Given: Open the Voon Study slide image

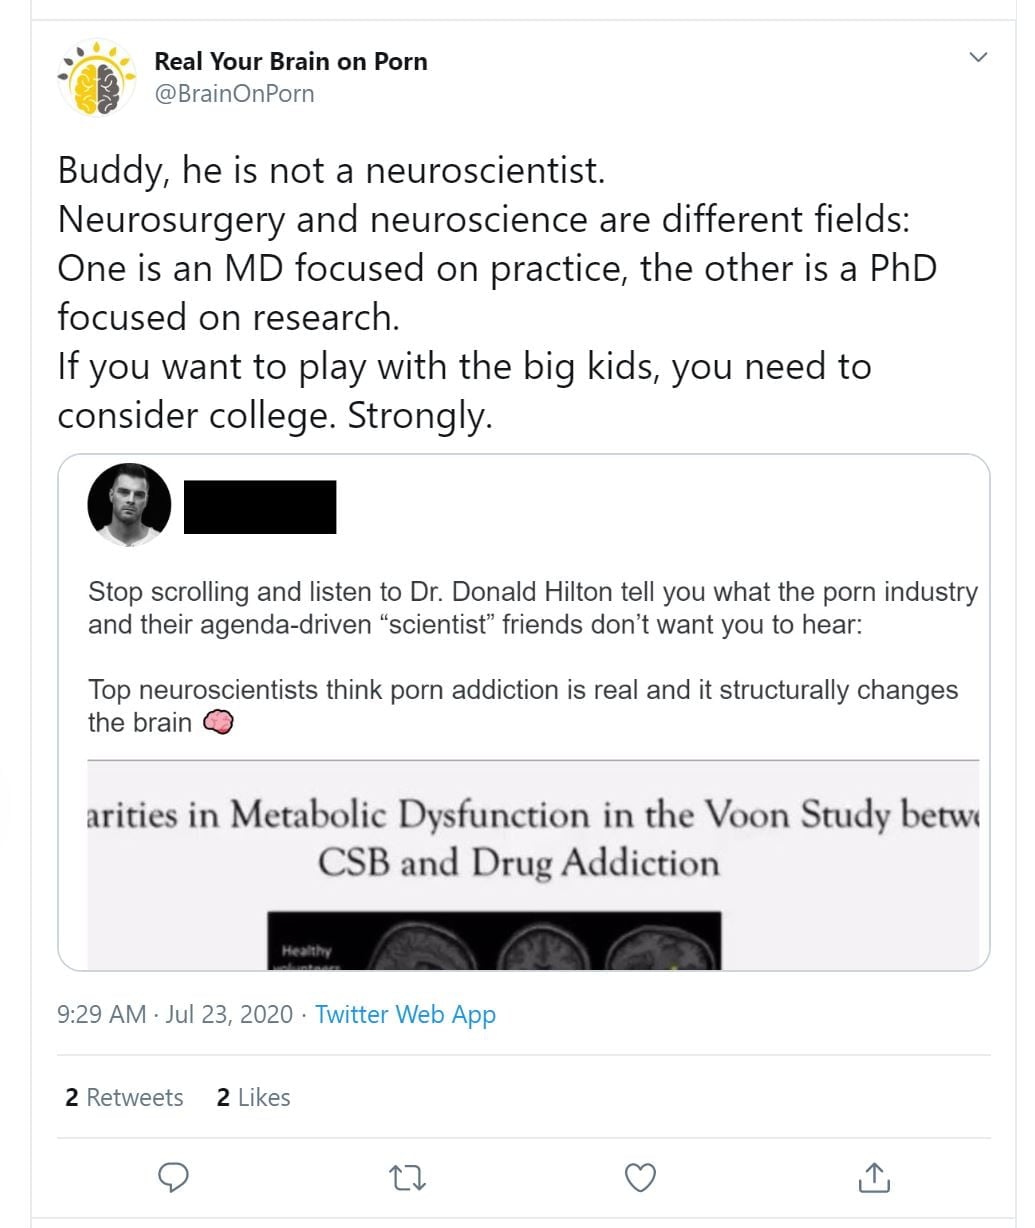Looking at the screenshot, I should coord(532,838).
